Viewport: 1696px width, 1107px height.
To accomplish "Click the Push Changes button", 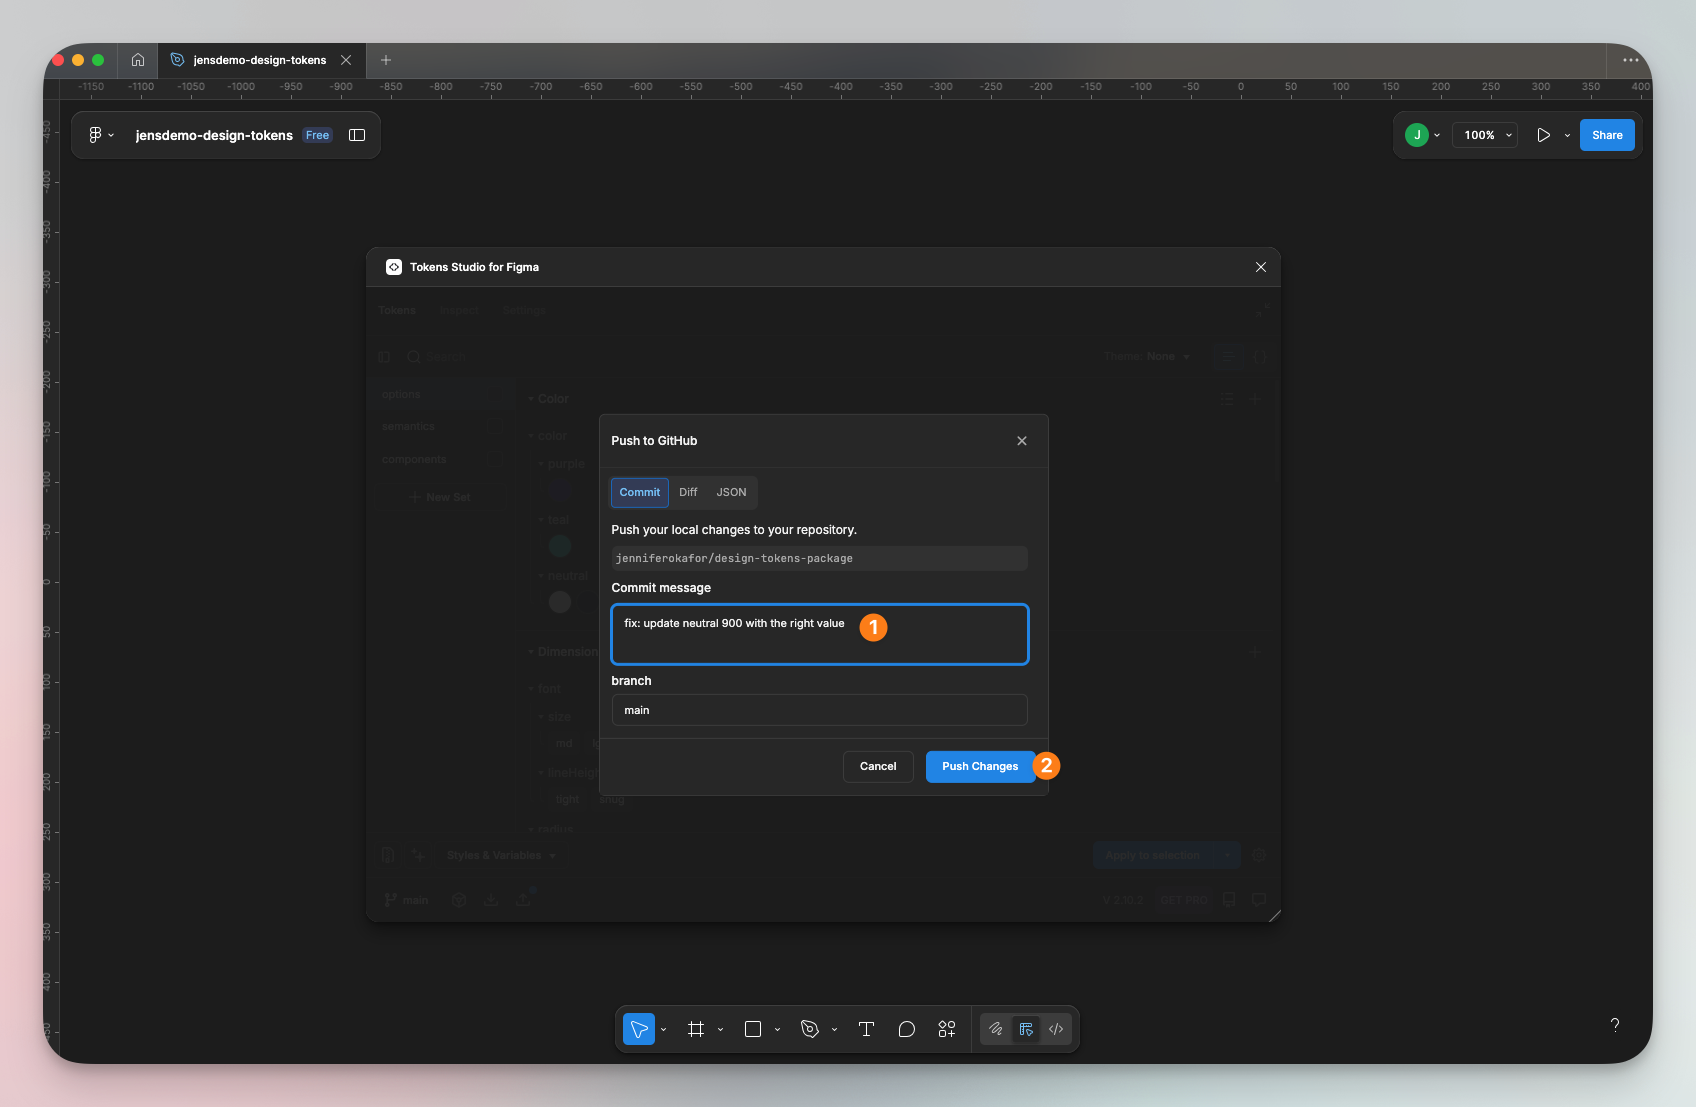I will (x=980, y=767).
